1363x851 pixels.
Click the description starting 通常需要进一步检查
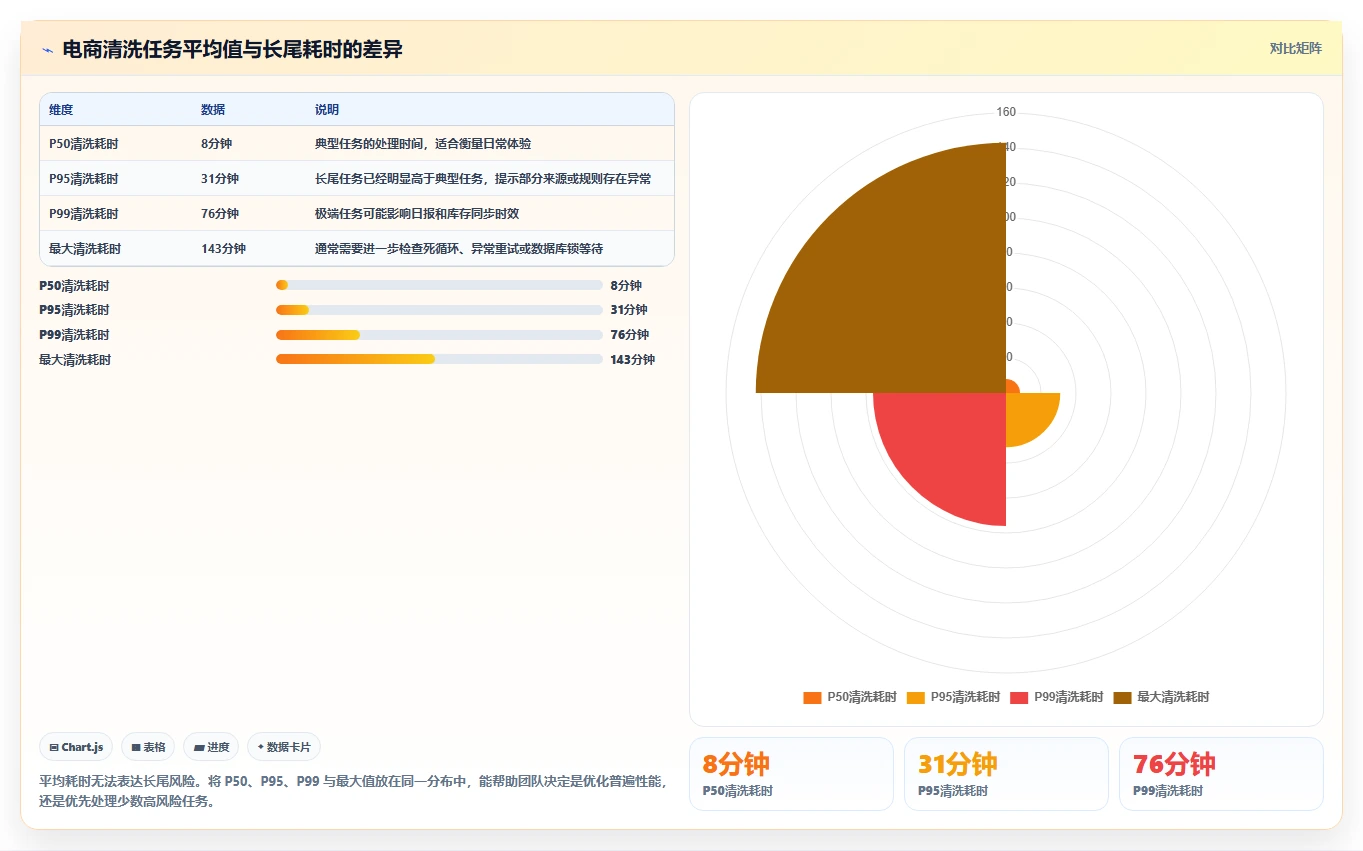coord(459,249)
